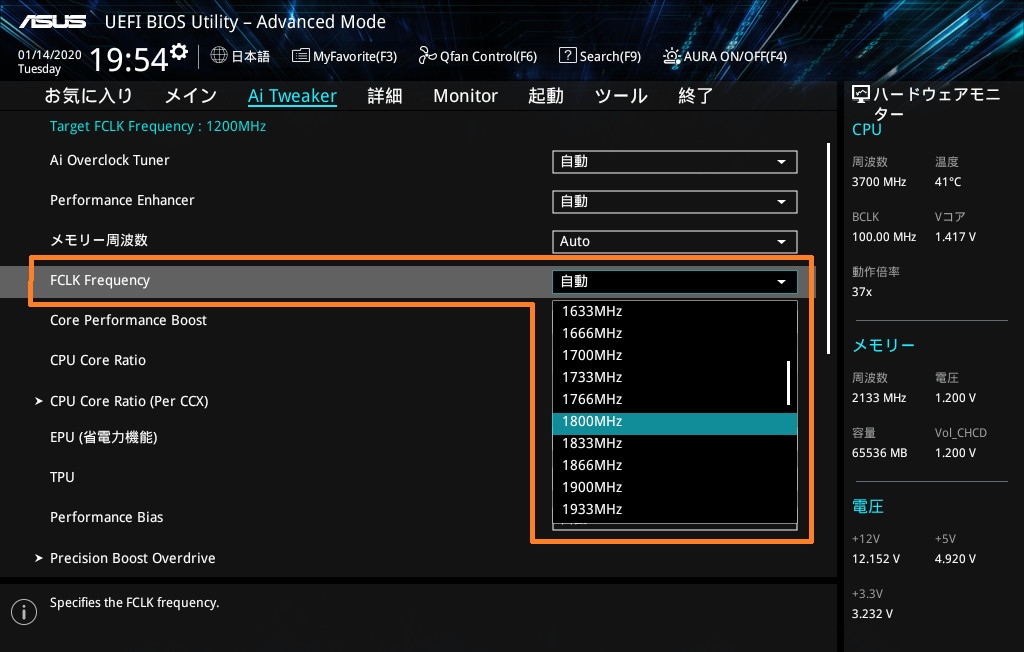
Task: Choose 1933MHz from FCLK list
Action: click(675, 510)
